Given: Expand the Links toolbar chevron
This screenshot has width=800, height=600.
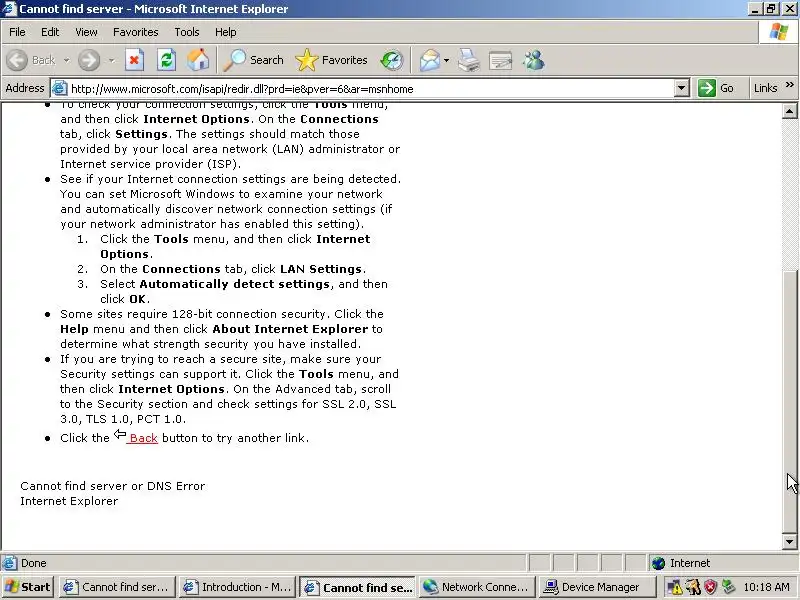Looking at the screenshot, I should click(x=790, y=85).
